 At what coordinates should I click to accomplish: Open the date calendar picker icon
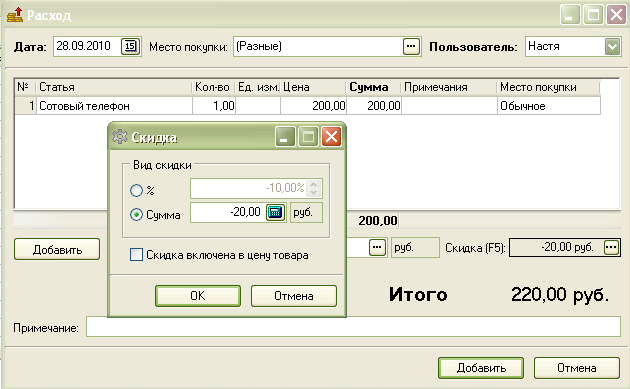pyautogui.click(x=130, y=46)
